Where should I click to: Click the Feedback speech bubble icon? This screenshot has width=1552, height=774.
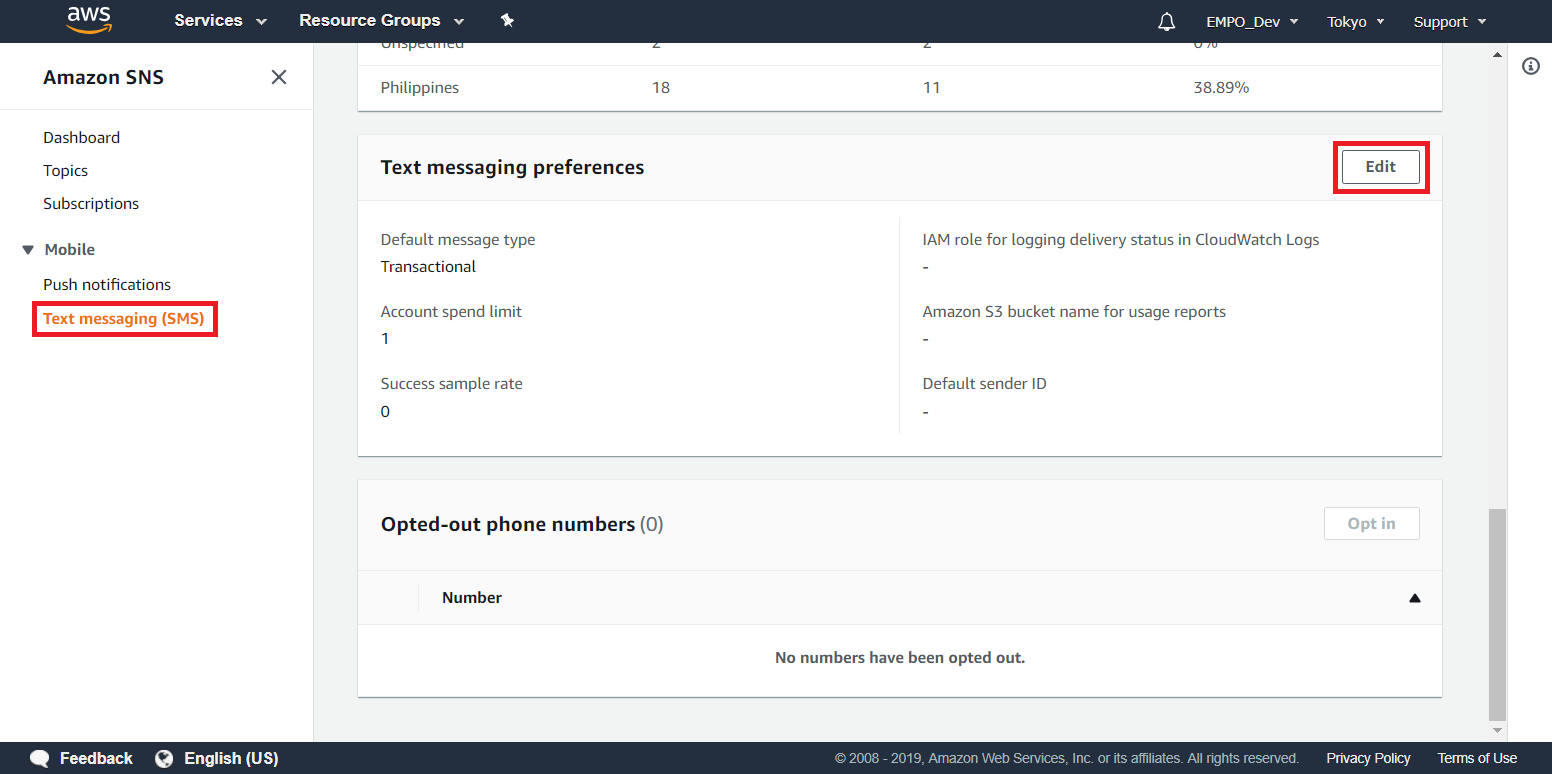40,758
